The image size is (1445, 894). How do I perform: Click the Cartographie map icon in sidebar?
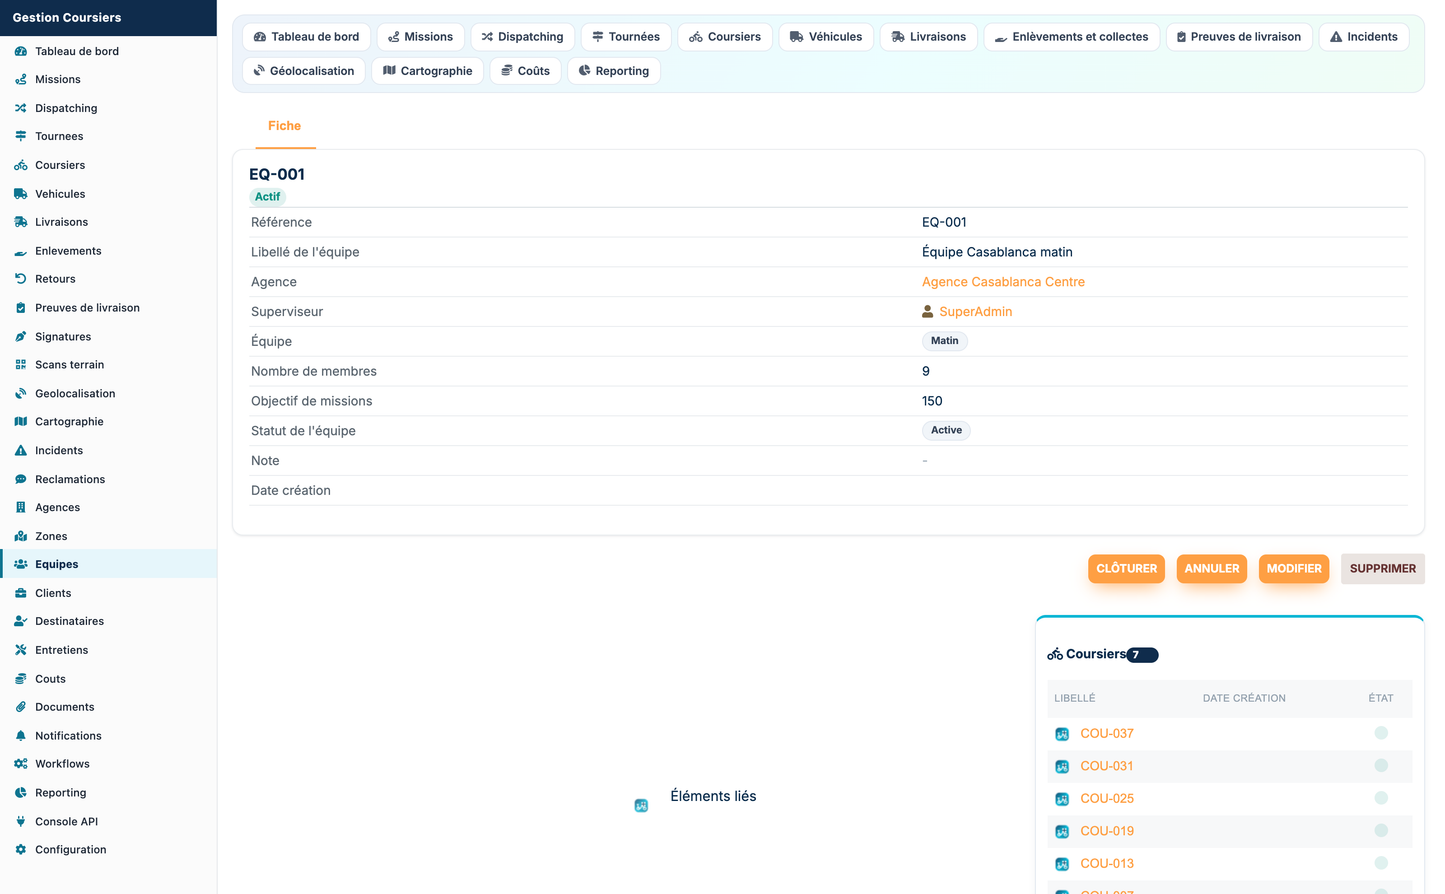[20, 422]
